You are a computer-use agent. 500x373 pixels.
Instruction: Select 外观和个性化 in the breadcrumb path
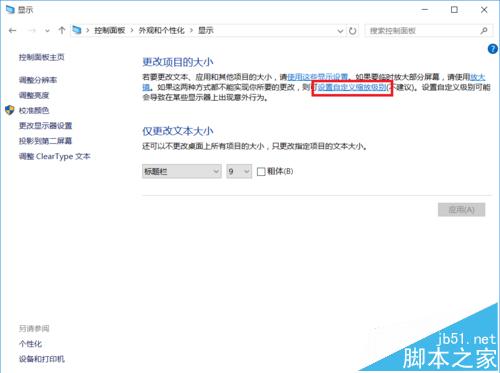pos(161,31)
